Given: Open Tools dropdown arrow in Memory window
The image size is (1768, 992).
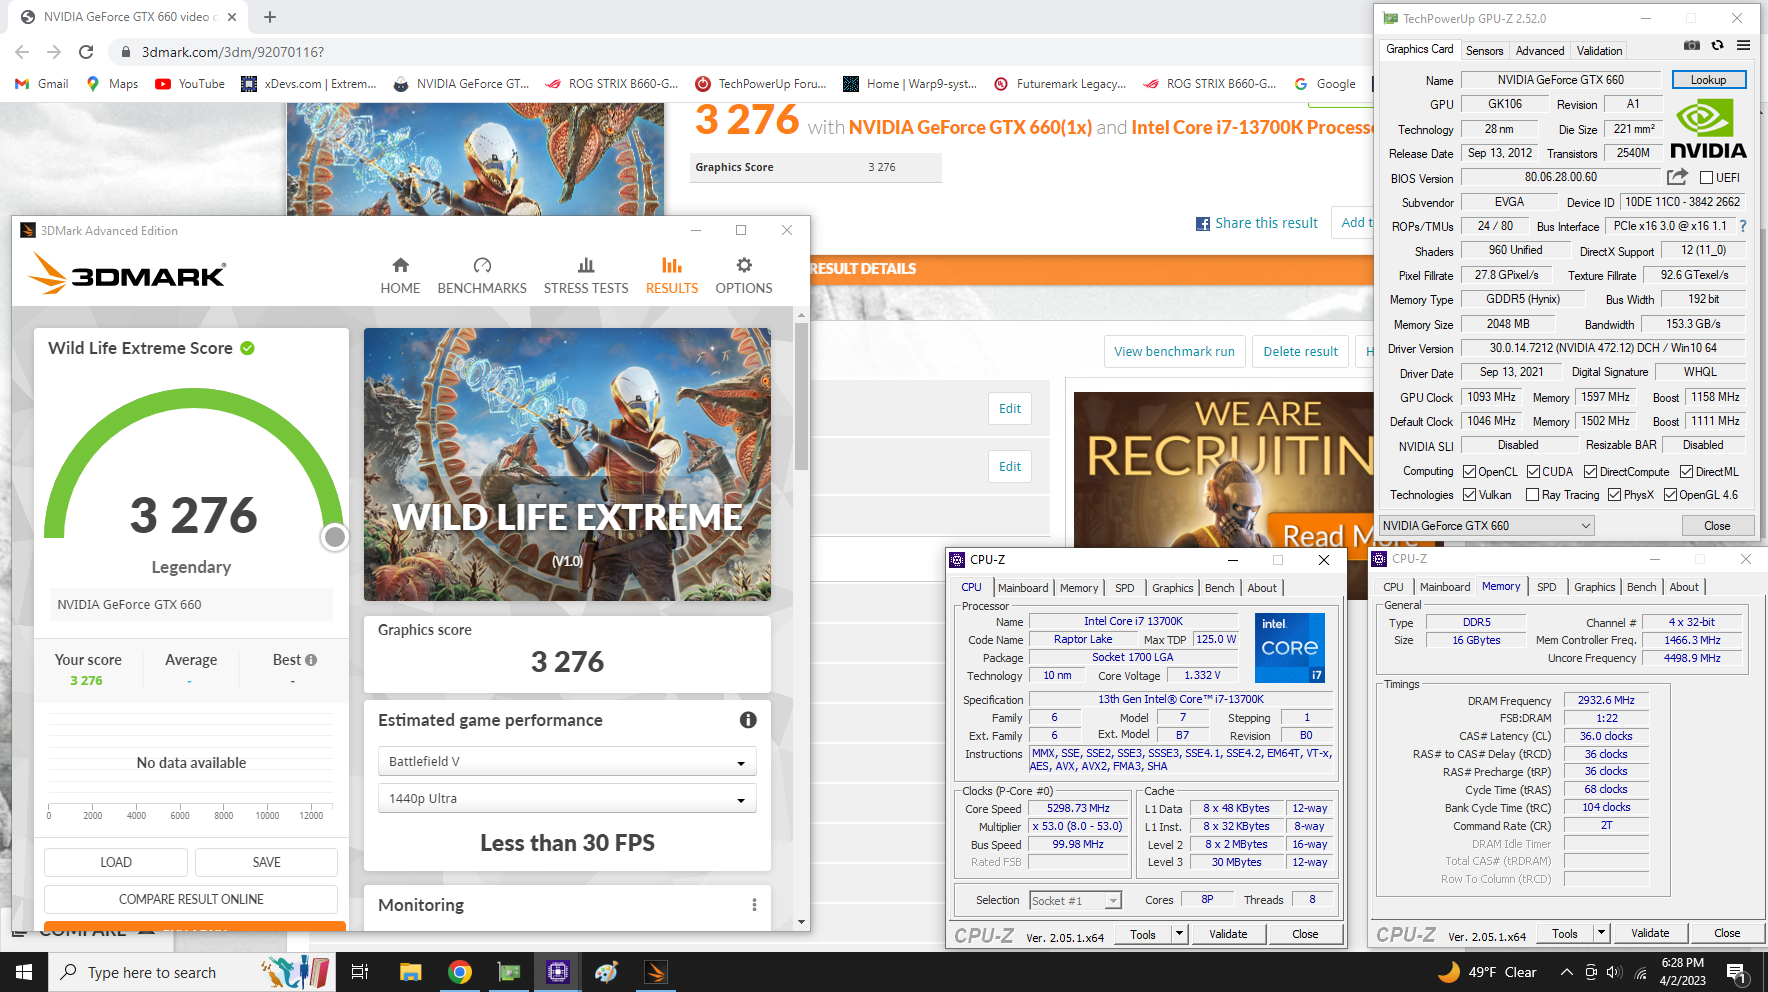Looking at the screenshot, I should [x=1602, y=934].
